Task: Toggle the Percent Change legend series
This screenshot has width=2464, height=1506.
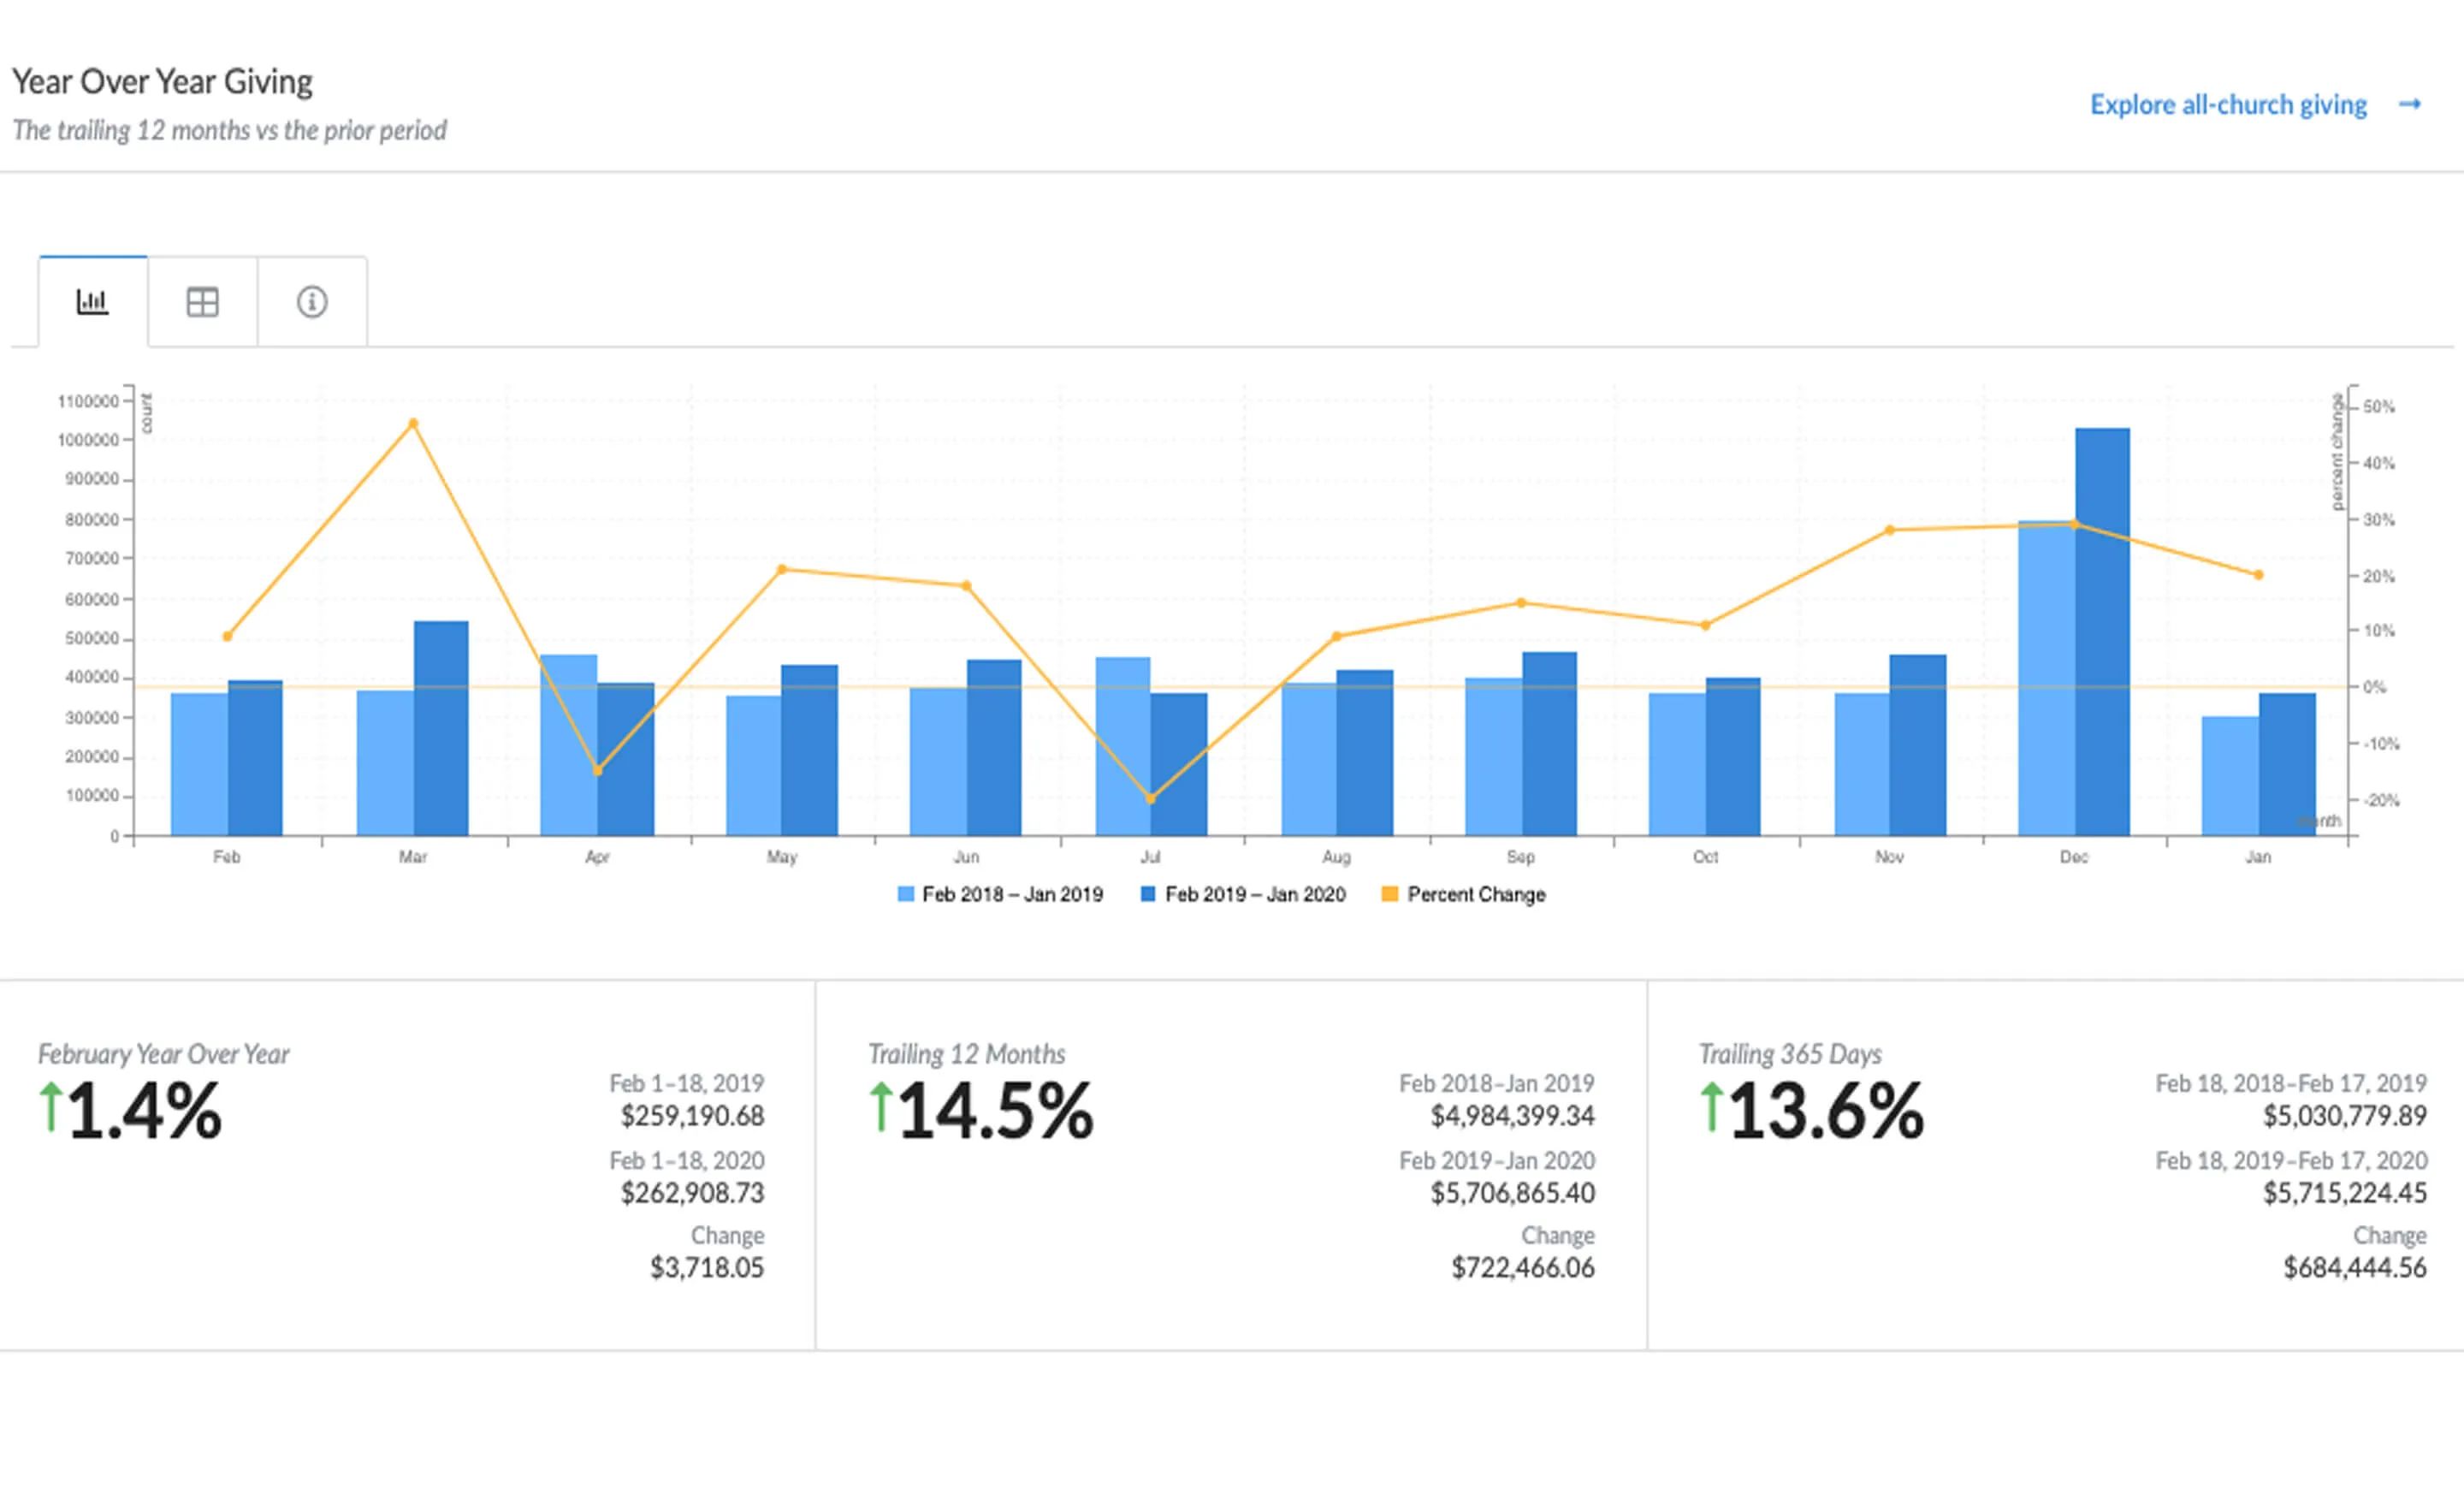Action: tap(1475, 895)
